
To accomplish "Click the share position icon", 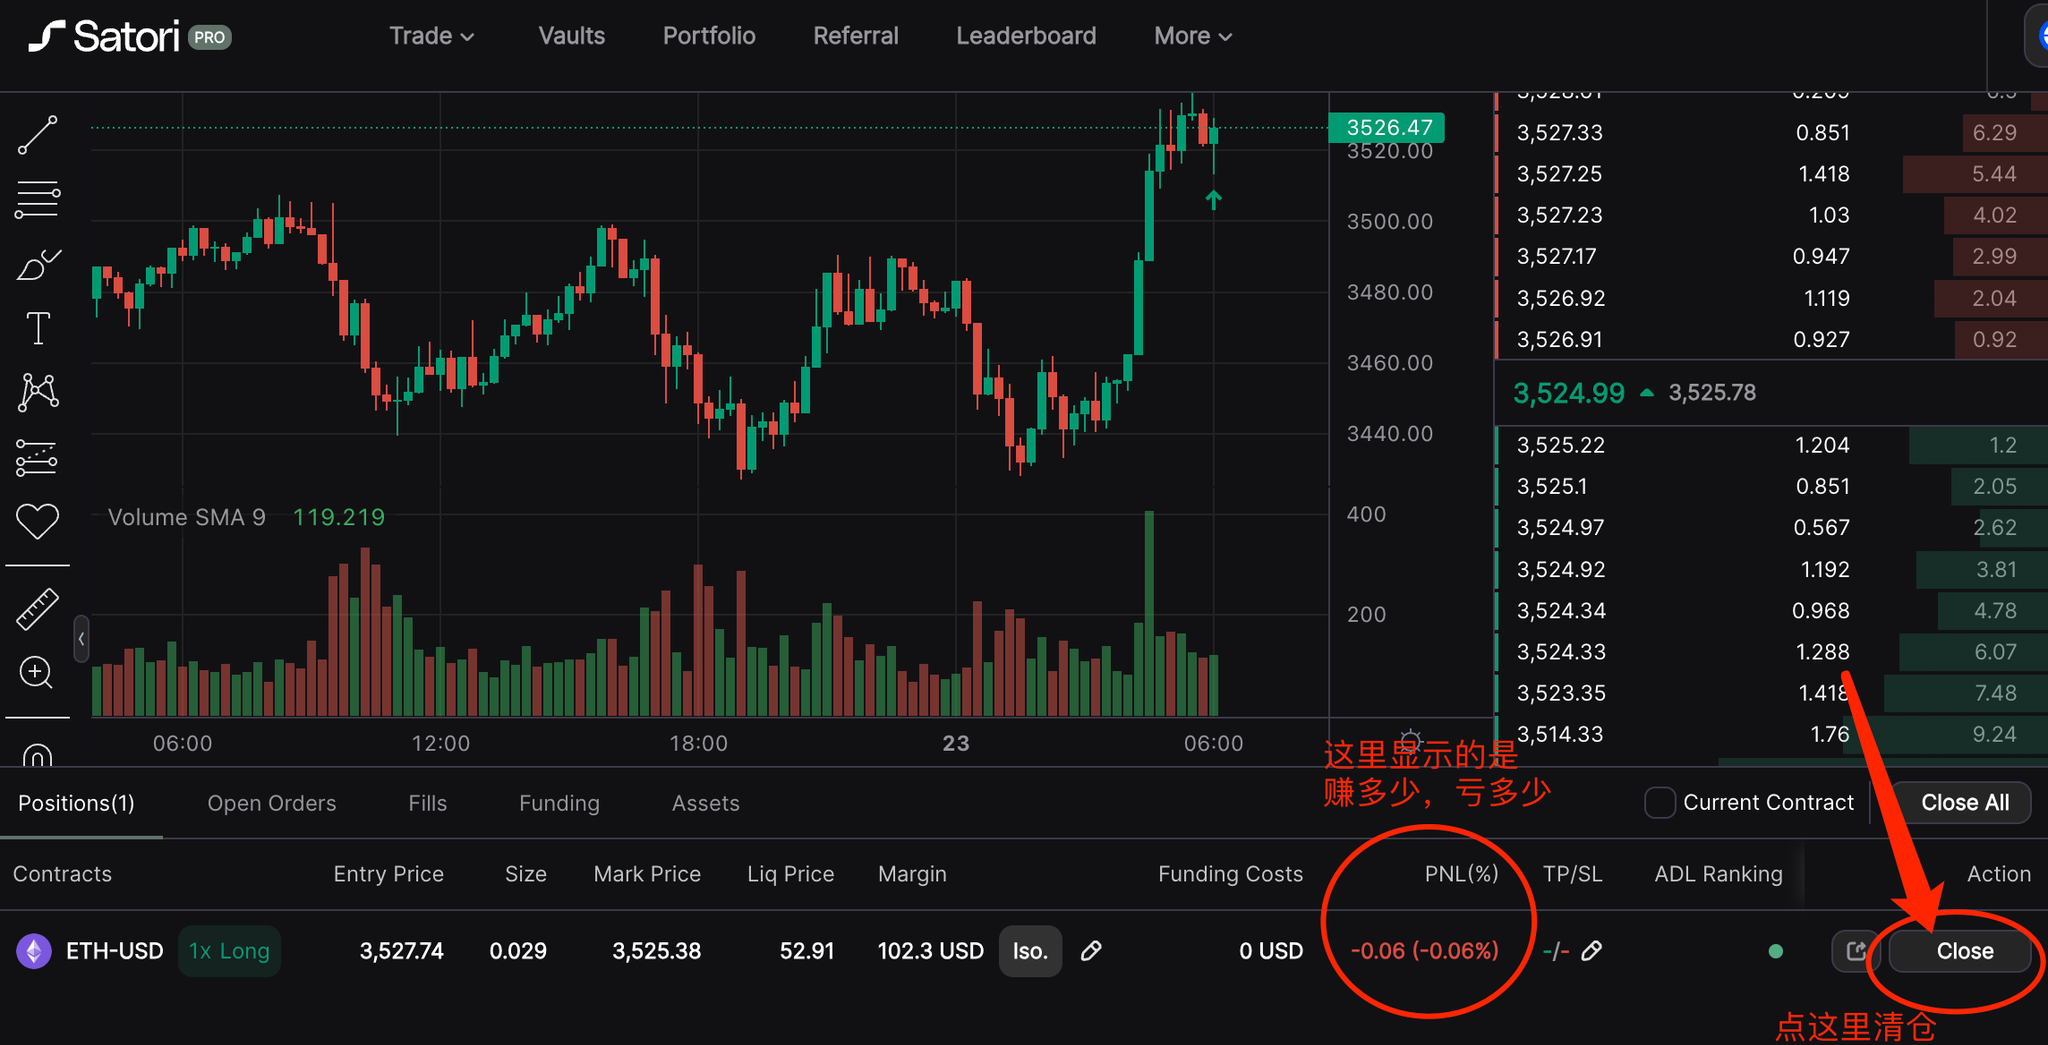I will pyautogui.click(x=1855, y=951).
